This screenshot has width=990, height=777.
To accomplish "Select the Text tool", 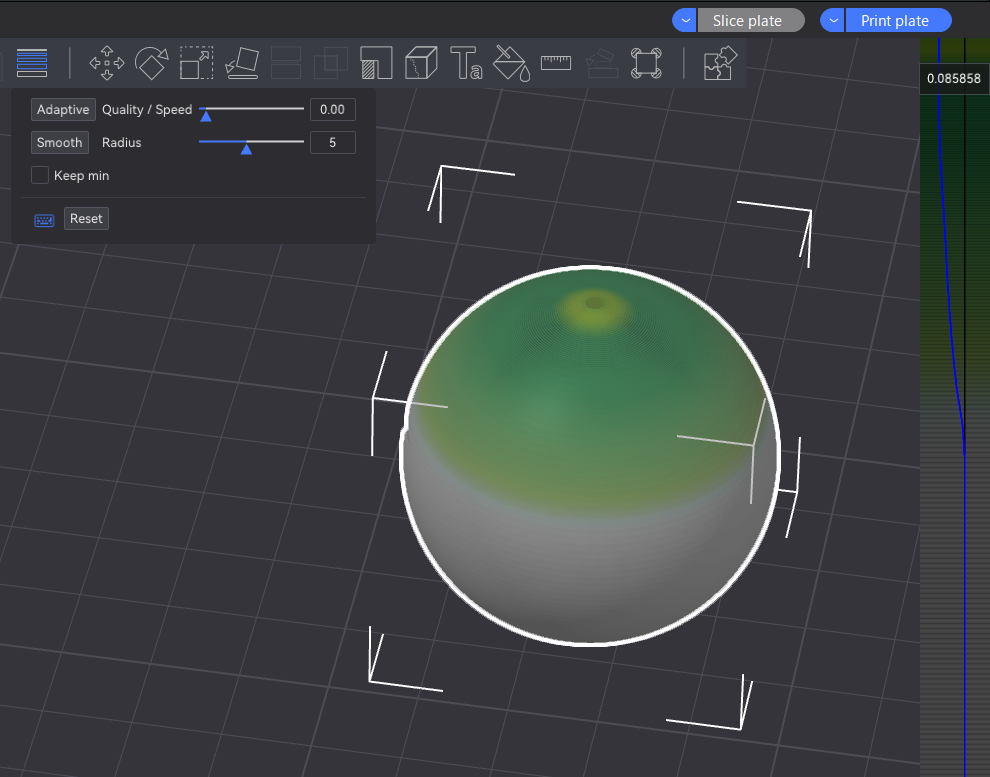I will (466, 62).
